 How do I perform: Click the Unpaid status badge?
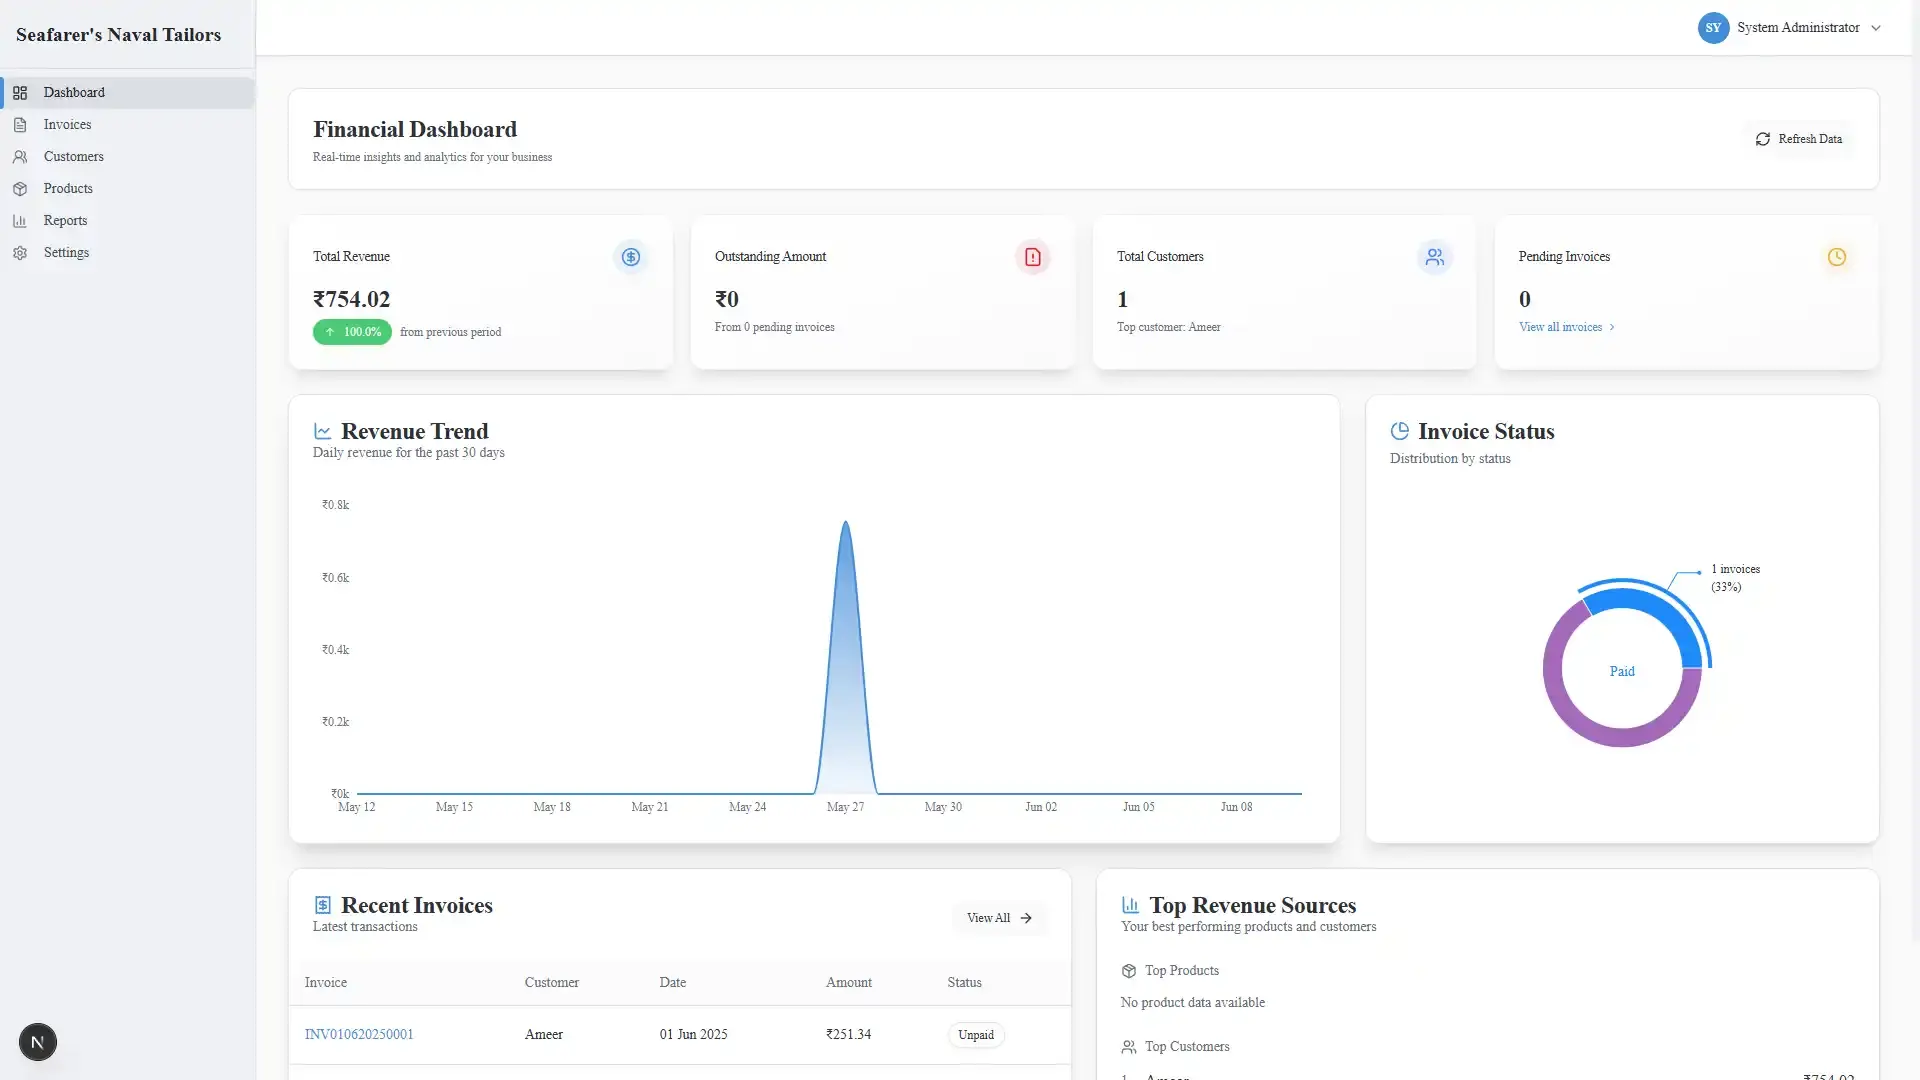pos(976,1035)
